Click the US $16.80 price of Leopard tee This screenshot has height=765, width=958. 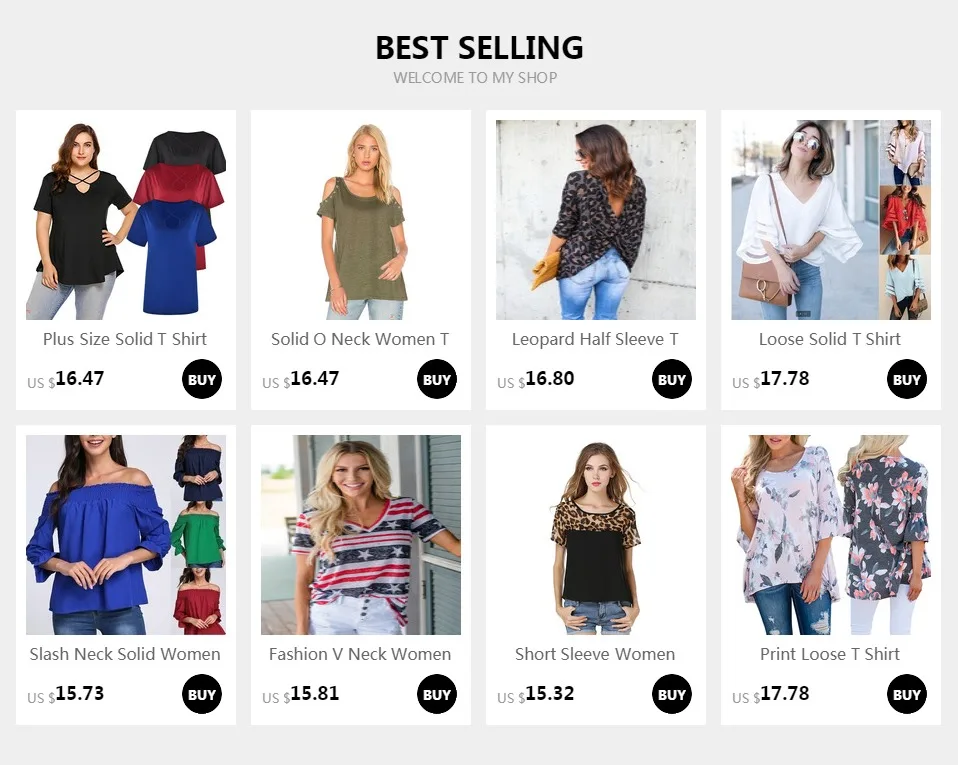click(535, 379)
